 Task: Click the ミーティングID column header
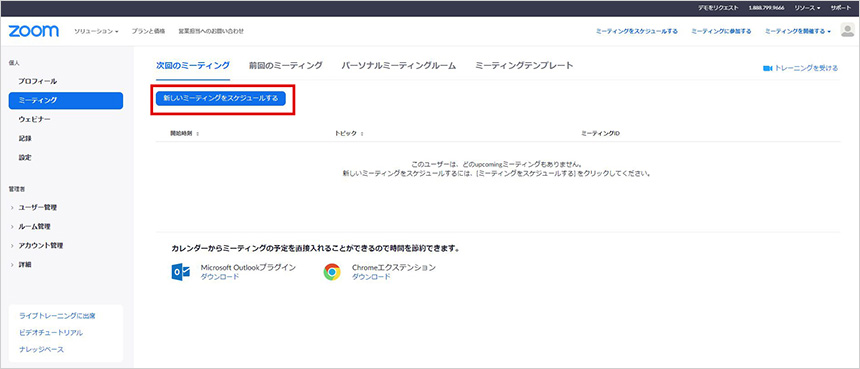point(601,134)
